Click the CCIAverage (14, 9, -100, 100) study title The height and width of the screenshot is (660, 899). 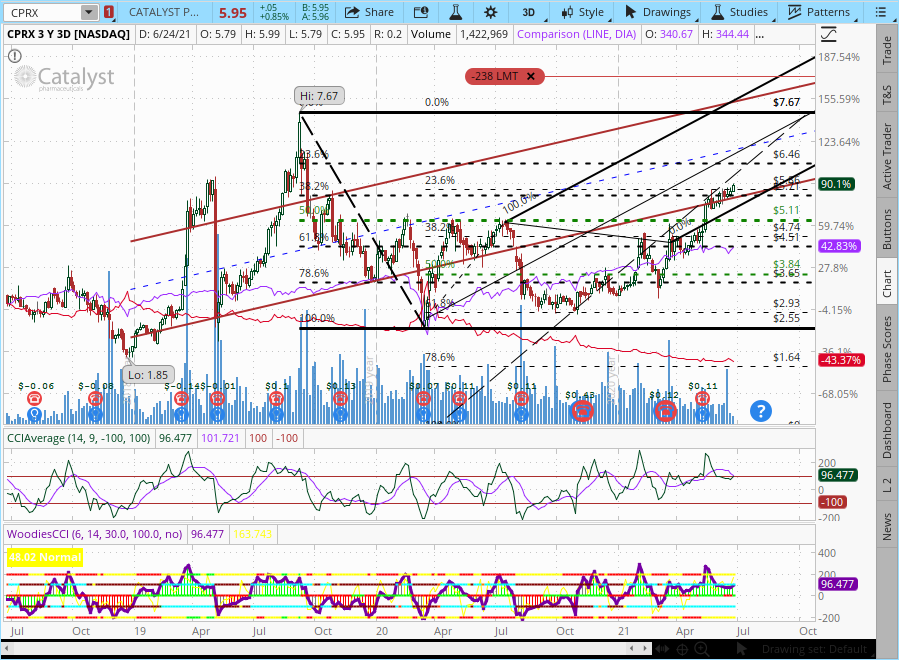click(79, 438)
